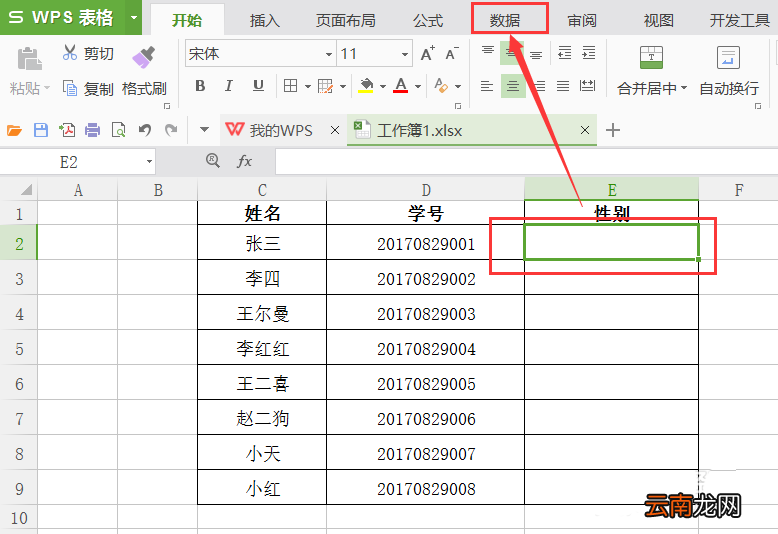Decrease font size with A- icon
778x534 pixels.
452,53
